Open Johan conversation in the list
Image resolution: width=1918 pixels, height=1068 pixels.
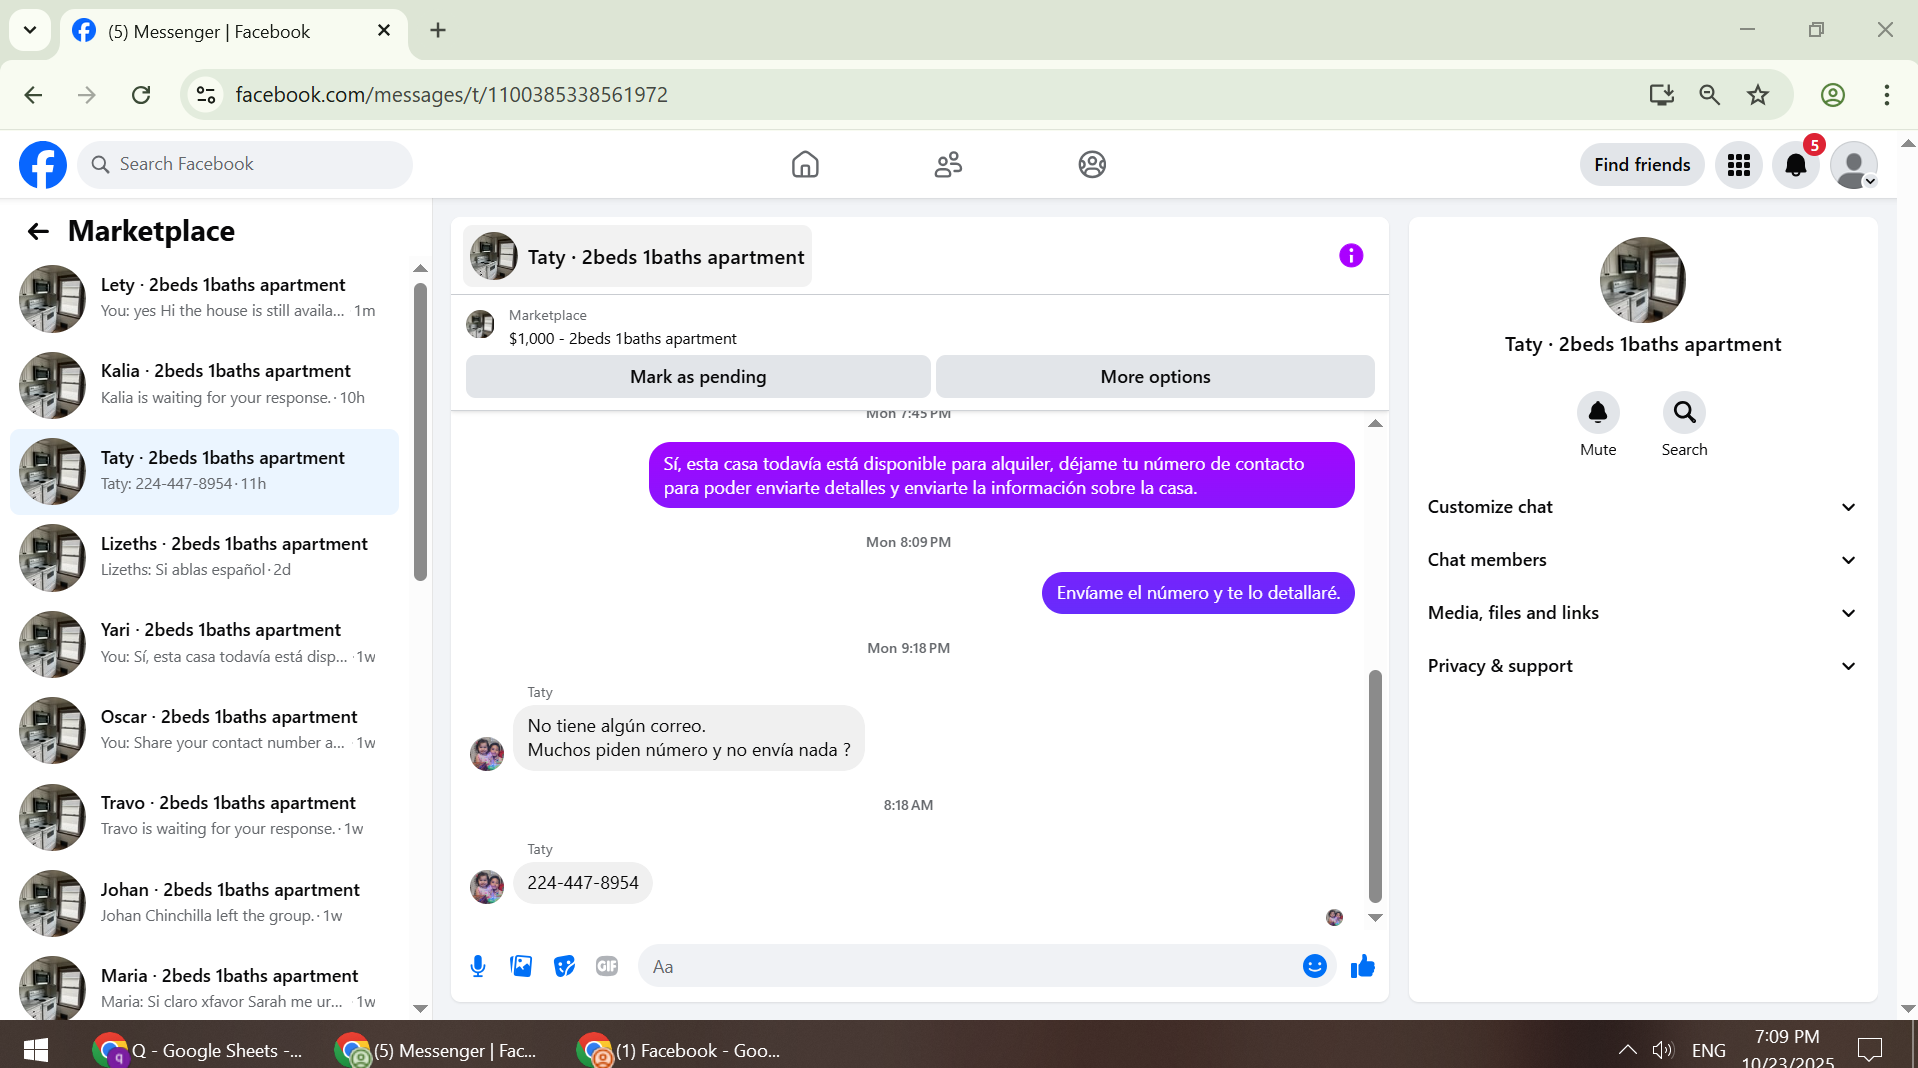click(204, 904)
